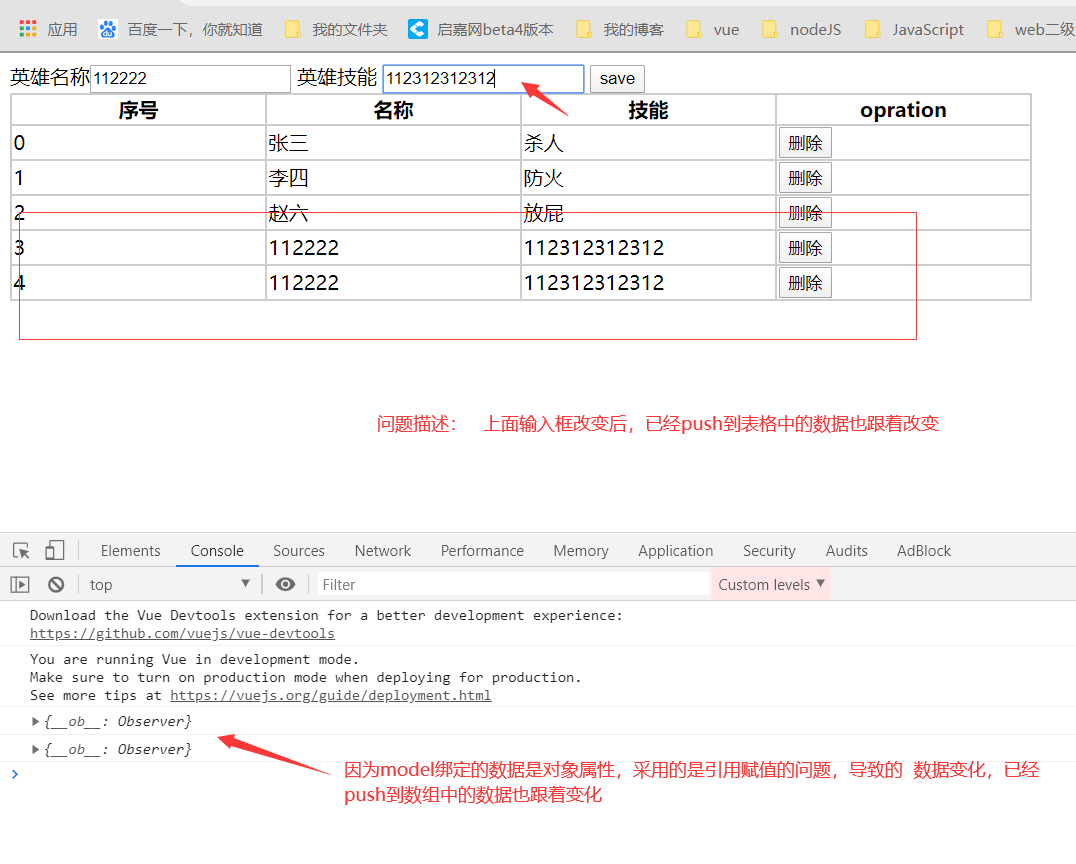1076x864 pixels.
Task: Activate the inspect element picker icon
Action: [21, 550]
